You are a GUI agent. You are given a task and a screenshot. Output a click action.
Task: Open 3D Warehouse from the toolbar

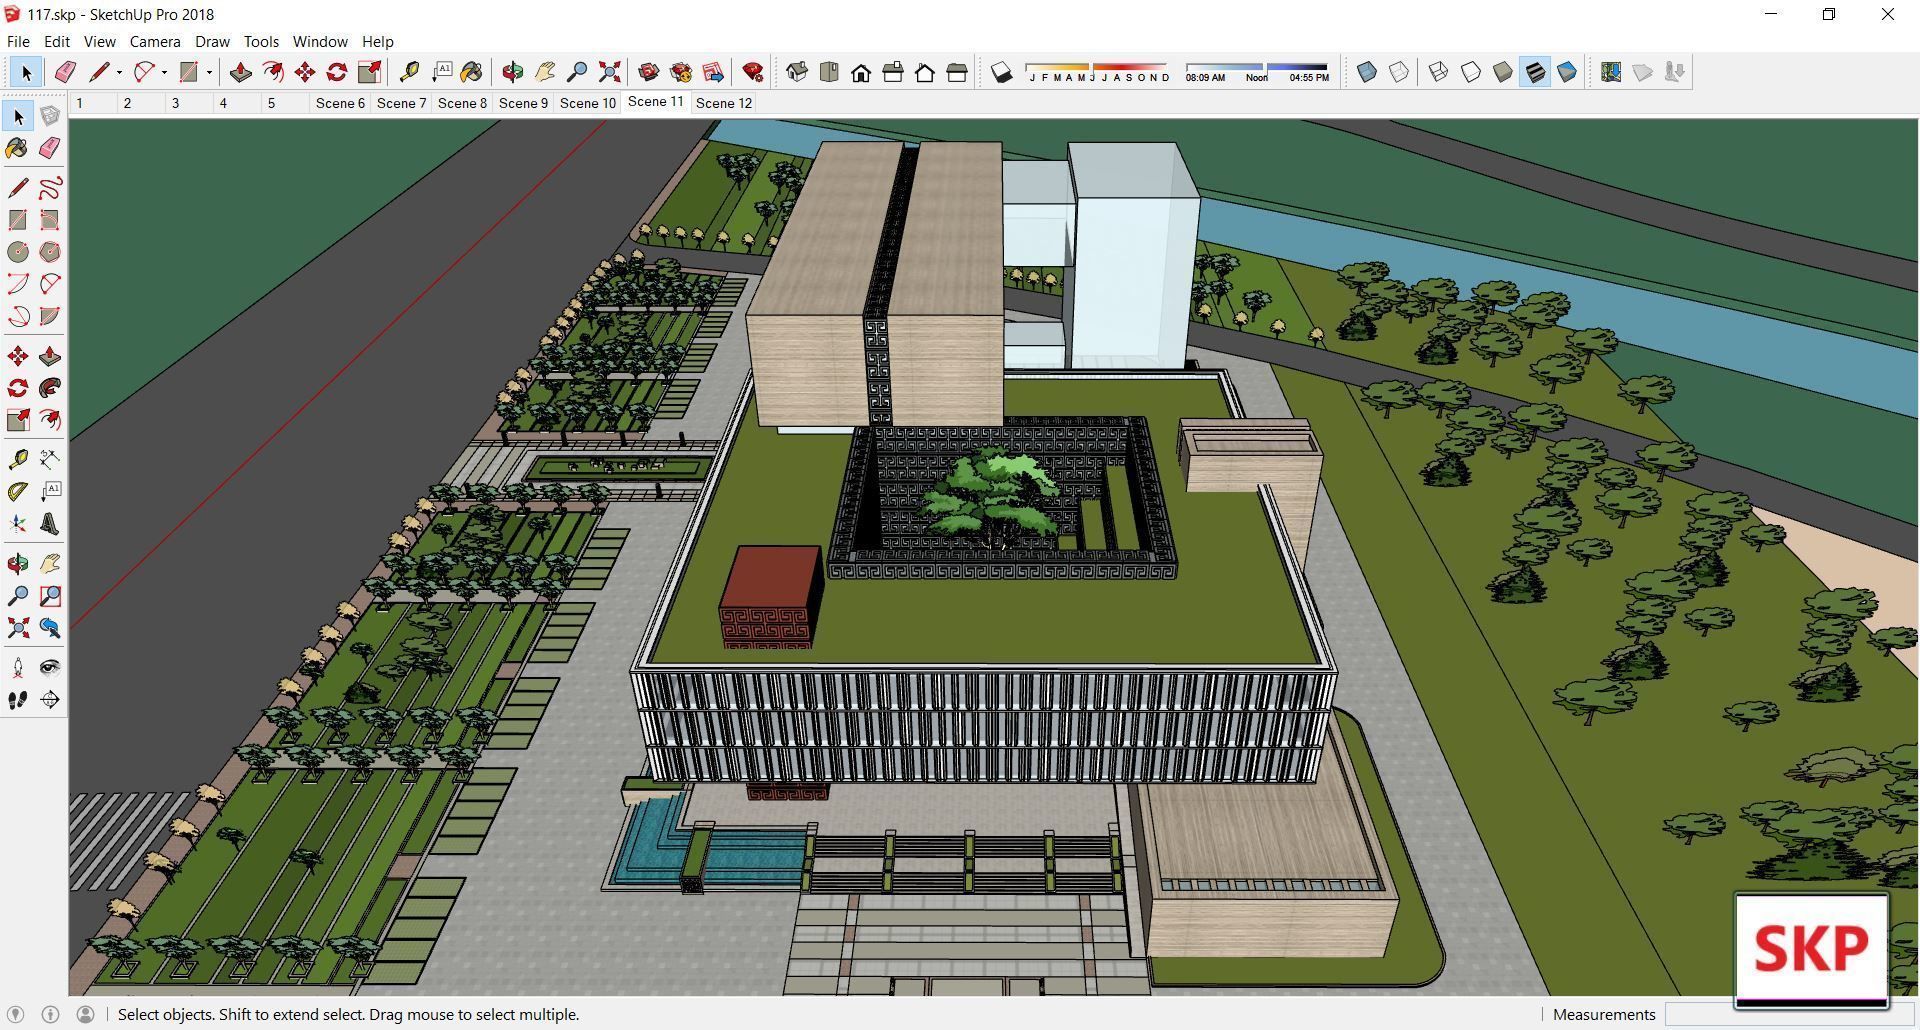pos(649,72)
